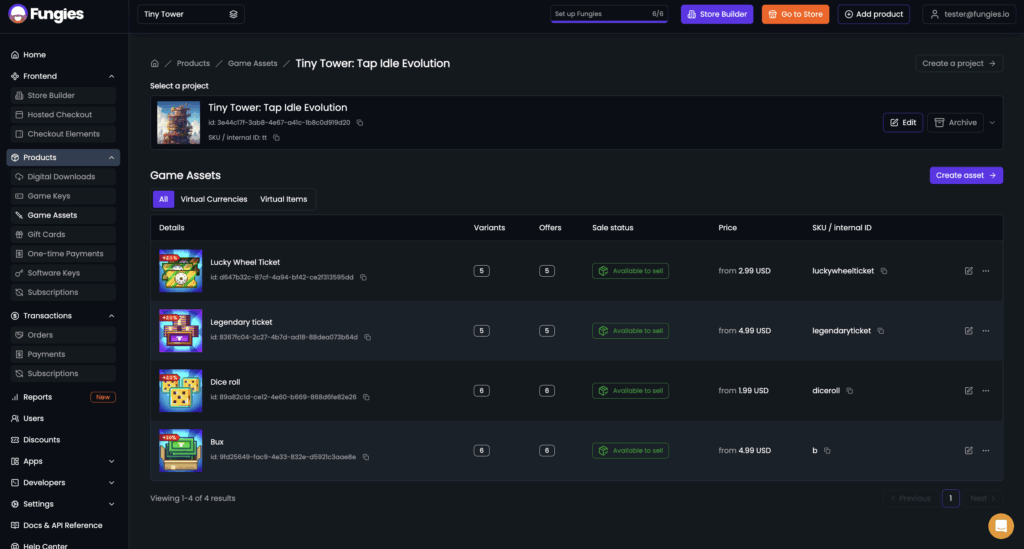Viewport: 1024px width, 549px height.
Task: Copy the Dice roll asset ID
Action: pos(366,397)
